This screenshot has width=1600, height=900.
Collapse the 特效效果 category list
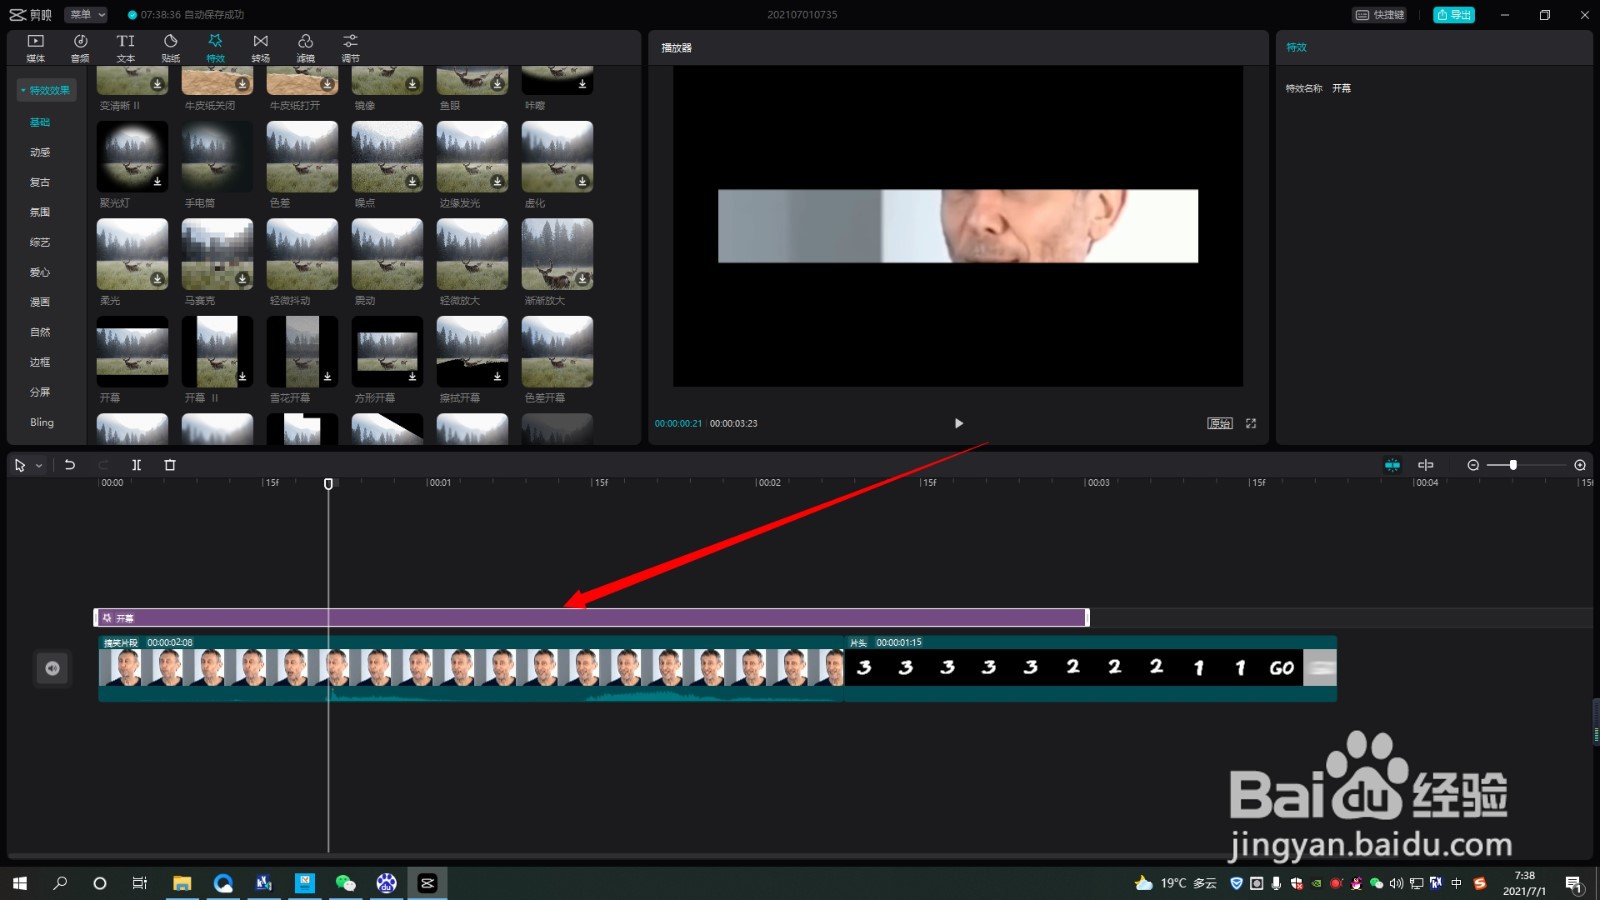coord(46,90)
